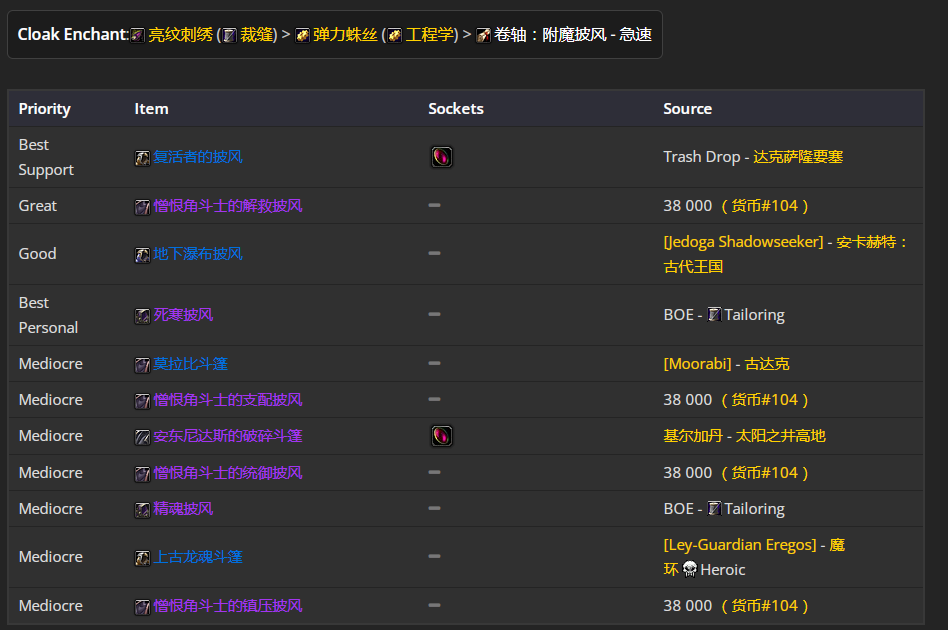The image size is (948, 630).
Task: Click the Tailoring icon in 精魂披风 row
Action: coord(714,508)
